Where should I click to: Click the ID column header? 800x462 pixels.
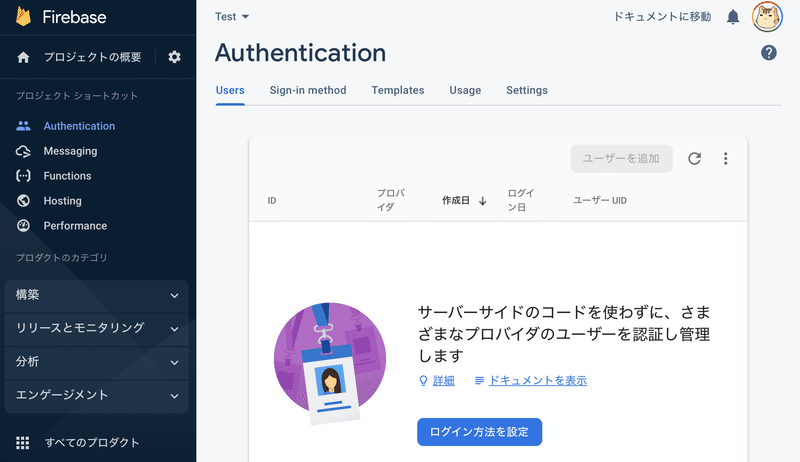[x=272, y=201]
